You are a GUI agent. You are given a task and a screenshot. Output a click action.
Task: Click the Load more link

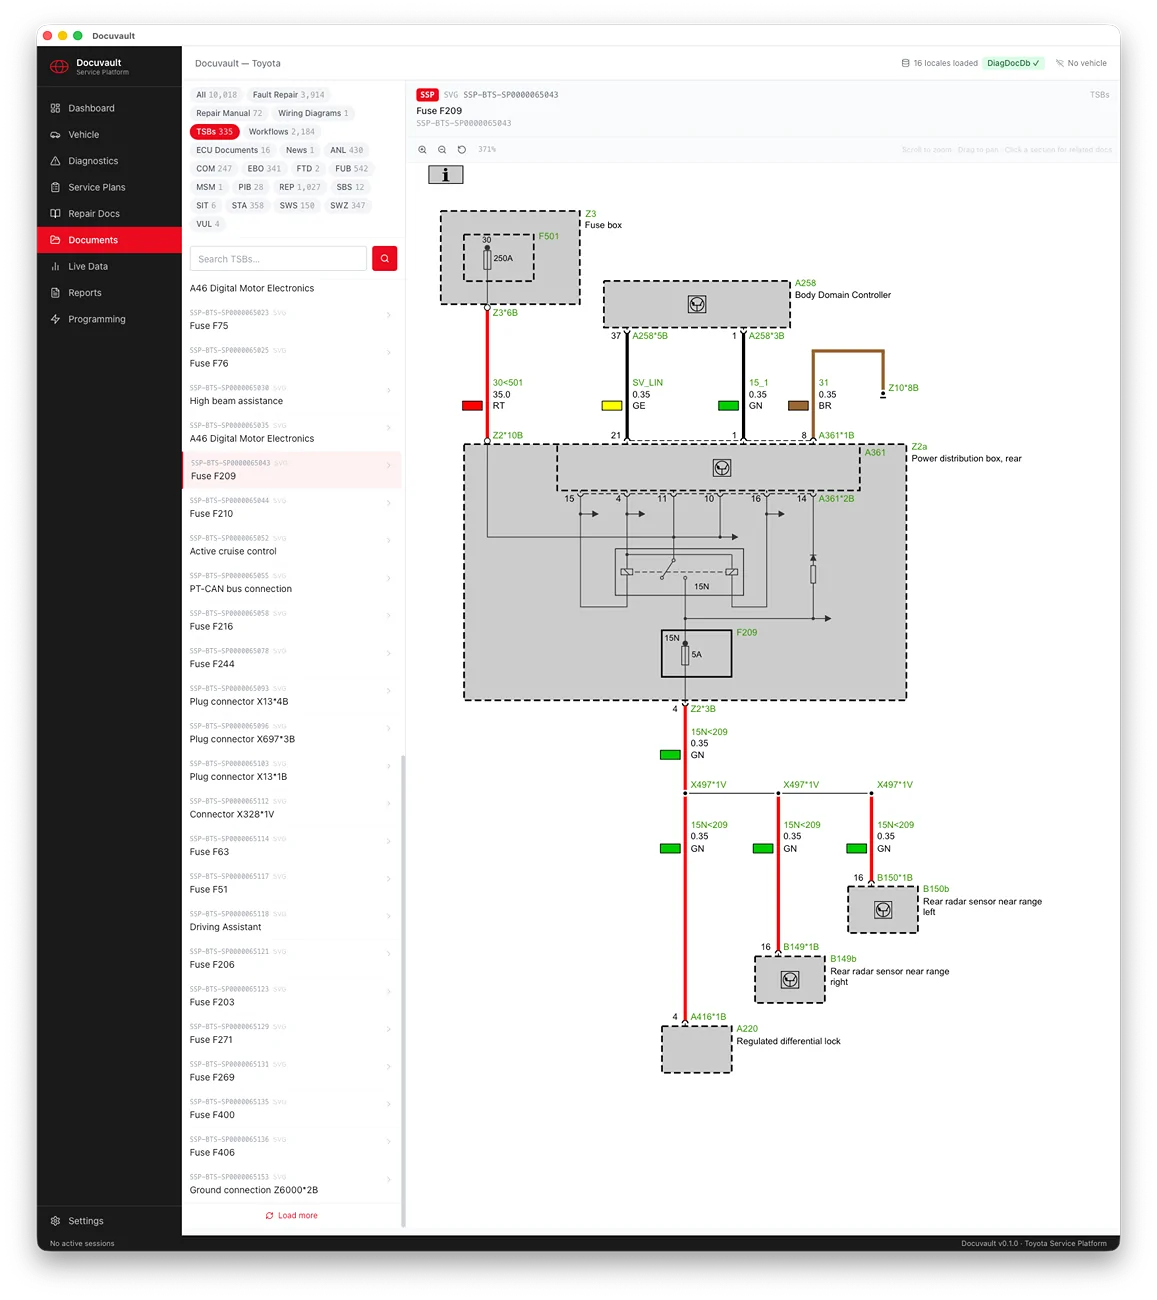coord(291,1216)
